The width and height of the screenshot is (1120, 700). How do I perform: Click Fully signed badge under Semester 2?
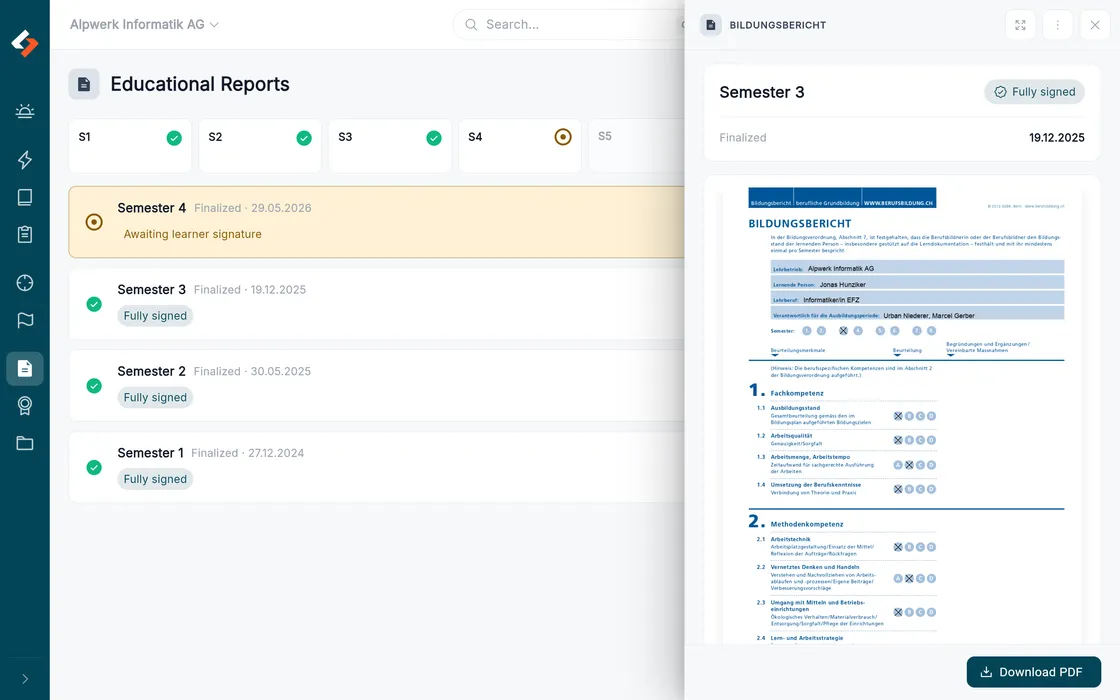click(155, 397)
